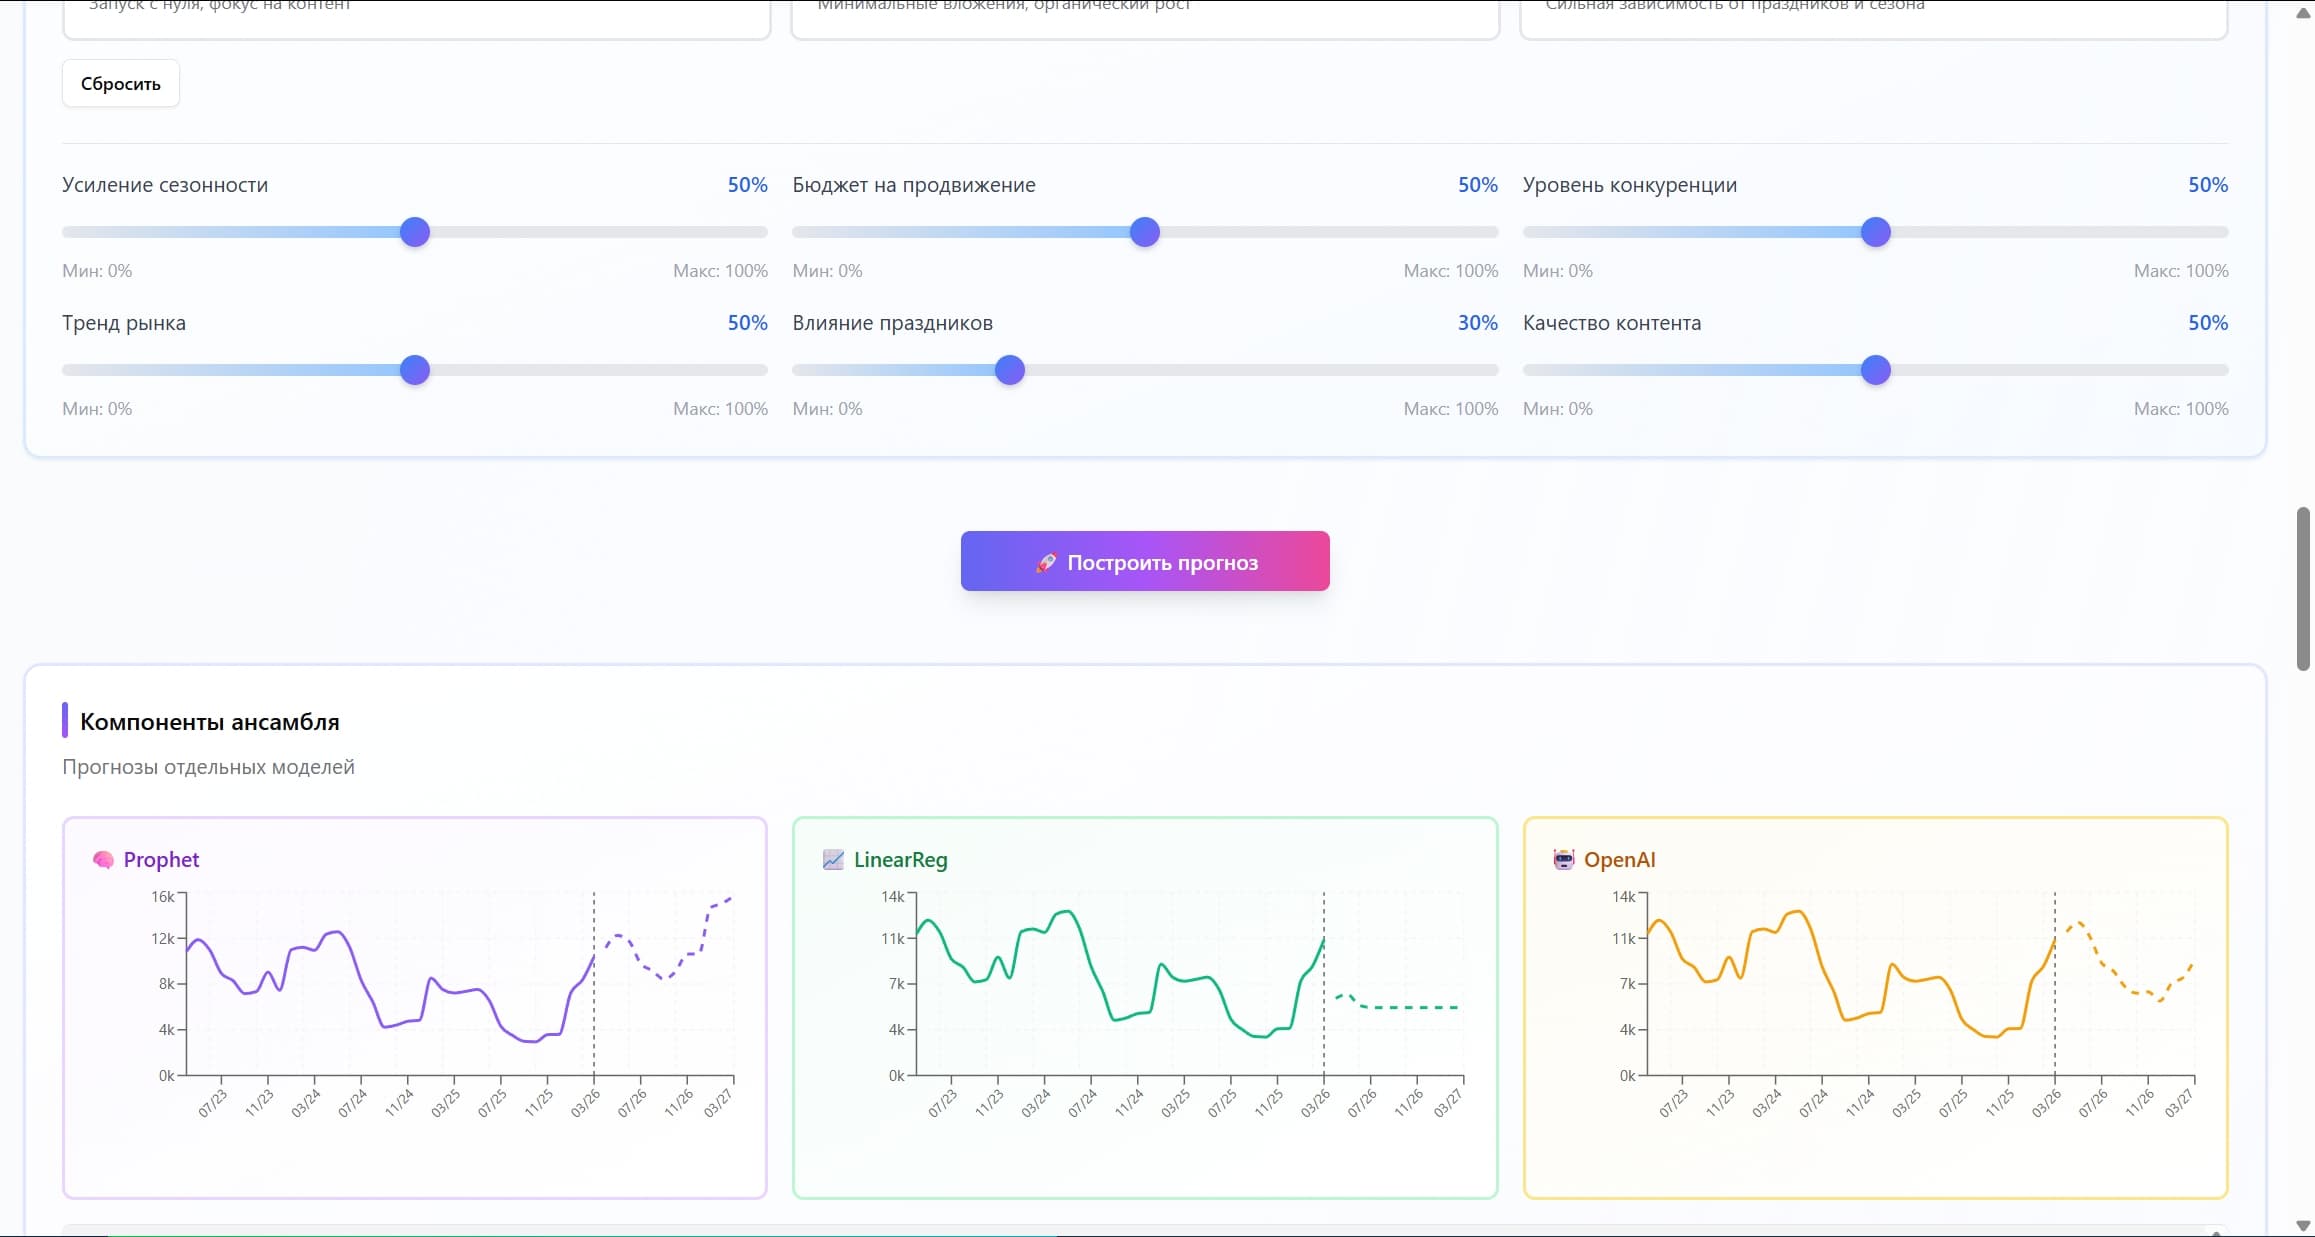Click the LinearReg chart icon
Viewport: 2315px width, 1237px height.
[x=833, y=860]
